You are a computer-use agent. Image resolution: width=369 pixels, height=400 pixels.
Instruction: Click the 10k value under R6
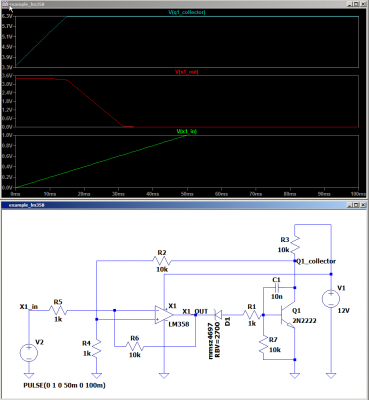[134, 355]
